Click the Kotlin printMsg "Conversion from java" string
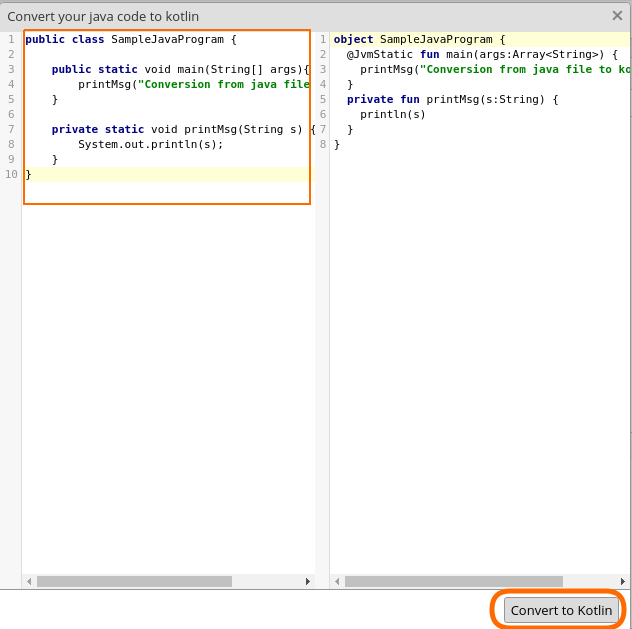 (x=524, y=69)
